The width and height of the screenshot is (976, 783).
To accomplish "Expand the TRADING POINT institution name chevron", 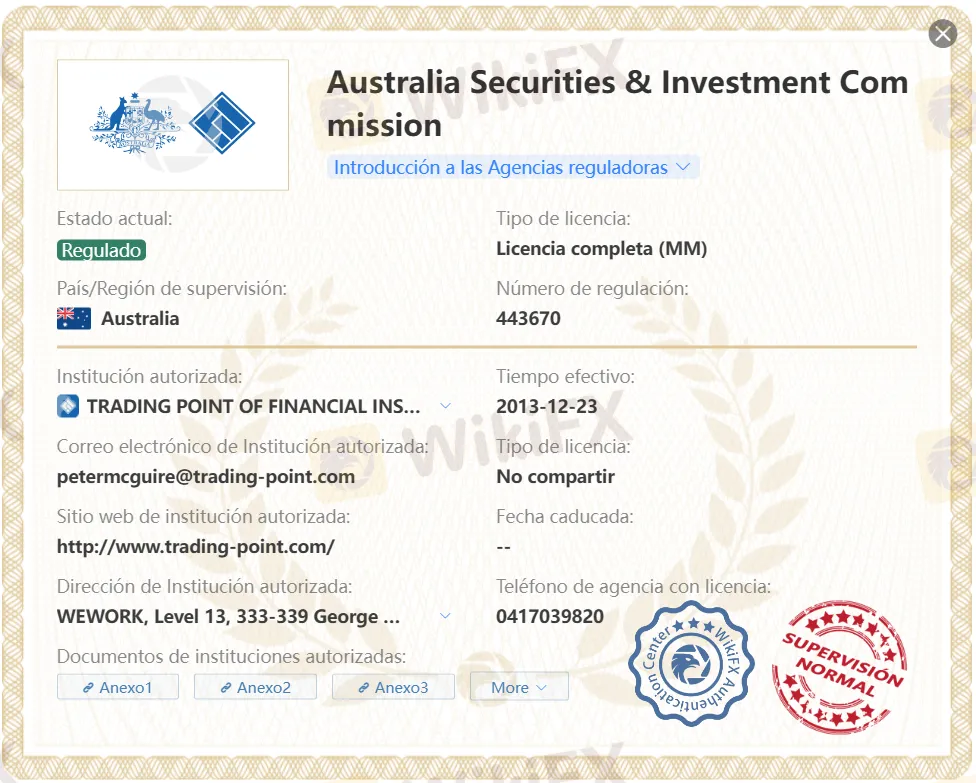I will coord(446,406).
